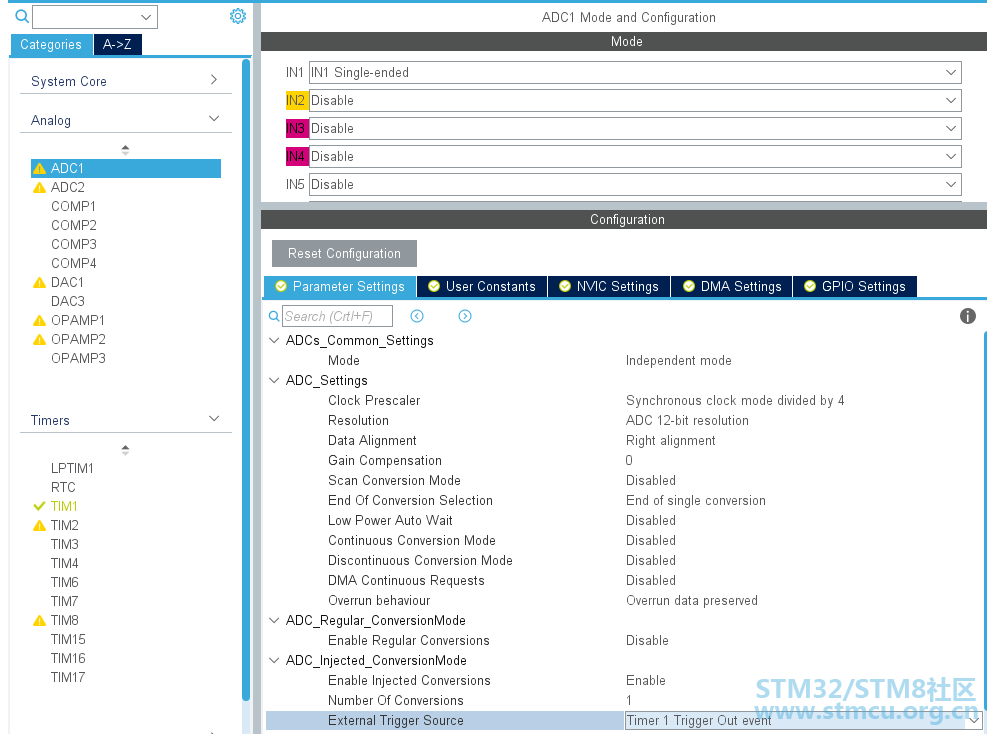
Task: Open the IN5 mode dropdown
Action: [635, 184]
